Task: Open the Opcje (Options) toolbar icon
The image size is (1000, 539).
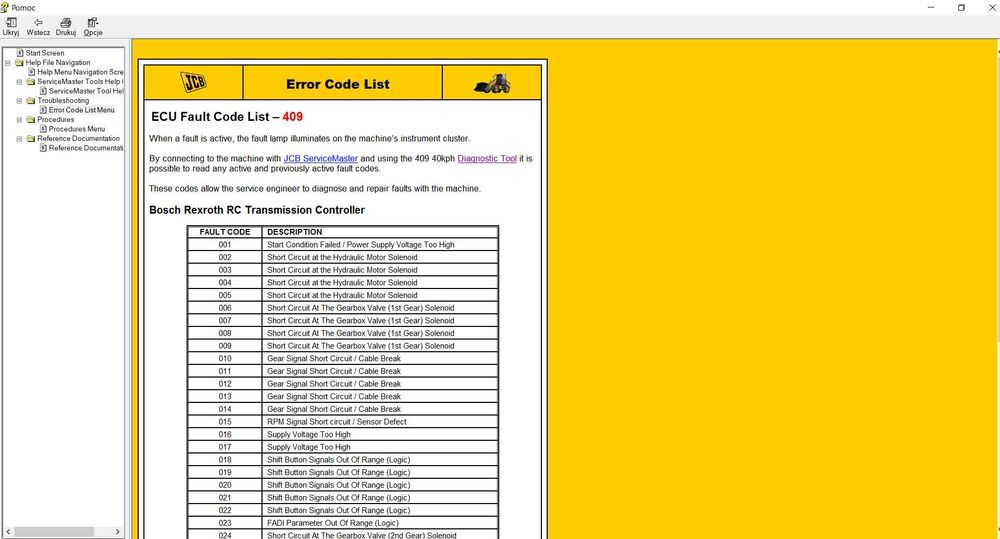Action: pyautogui.click(x=93, y=23)
